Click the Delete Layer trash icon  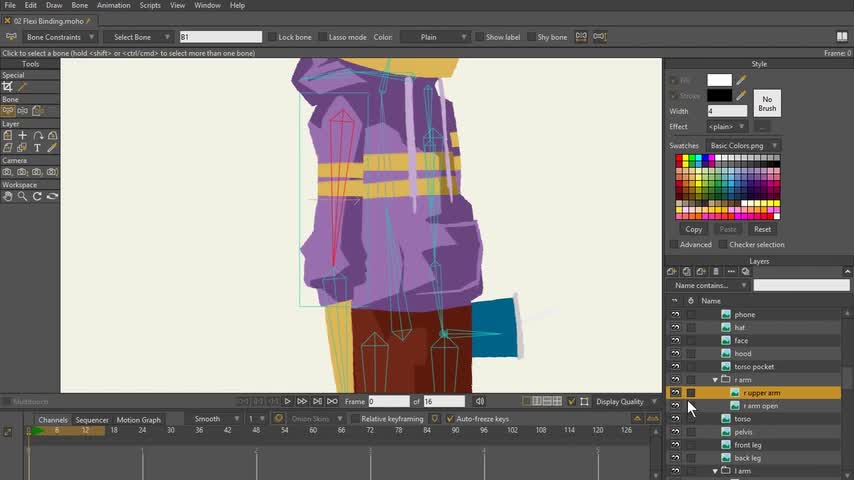(x=716, y=271)
